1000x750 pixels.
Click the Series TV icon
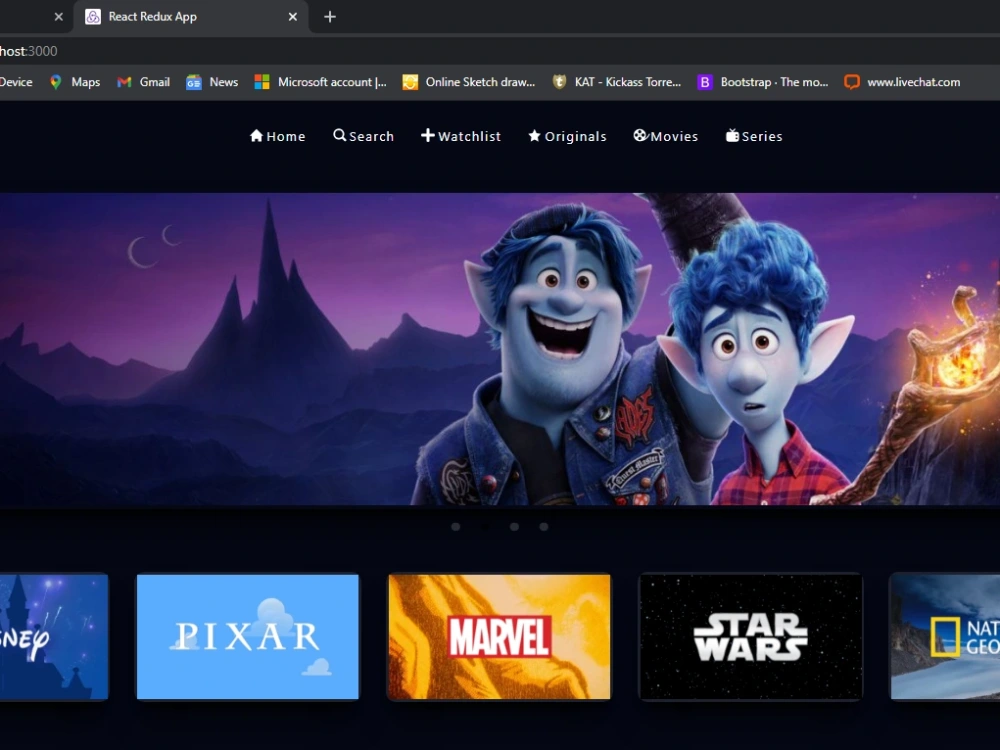[x=732, y=135]
